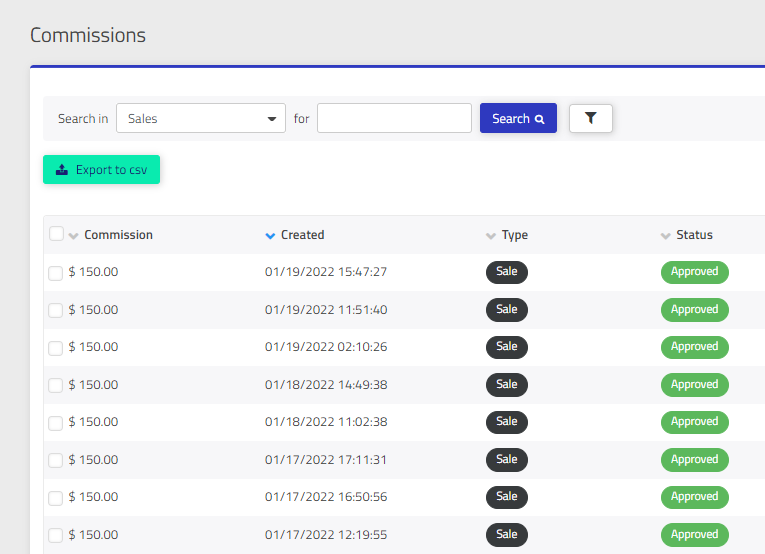
Task: Click the search text input field
Action: pyautogui.click(x=394, y=118)
